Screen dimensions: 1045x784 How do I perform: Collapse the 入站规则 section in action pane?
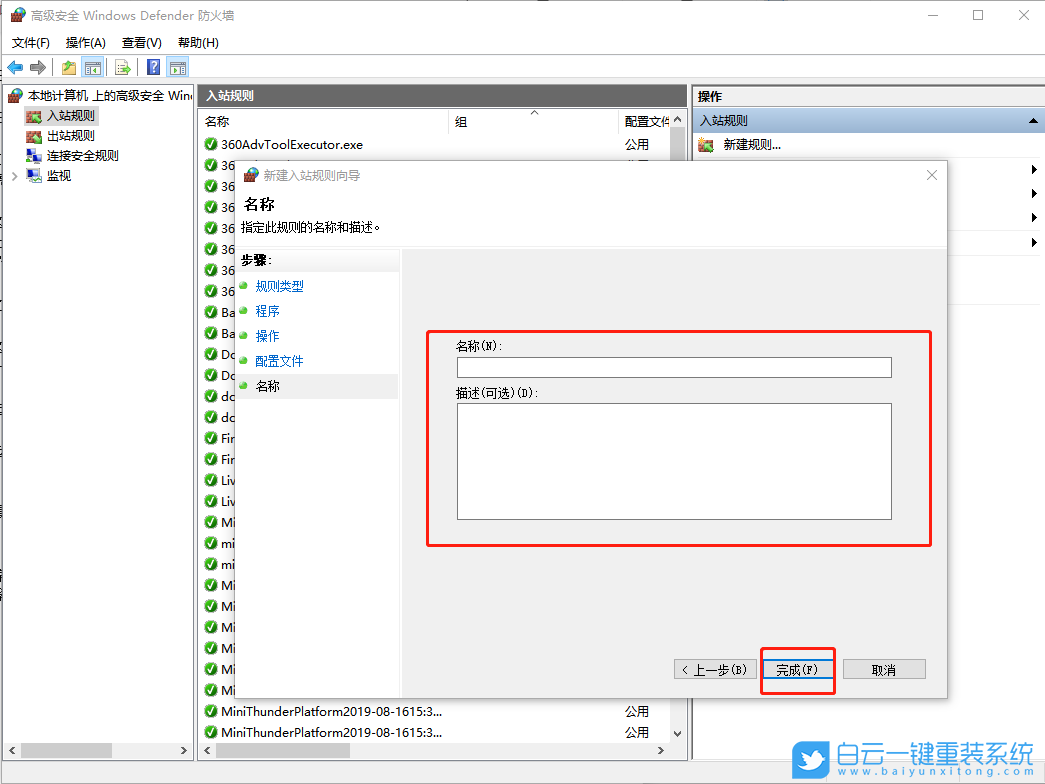click(1032, 120)
